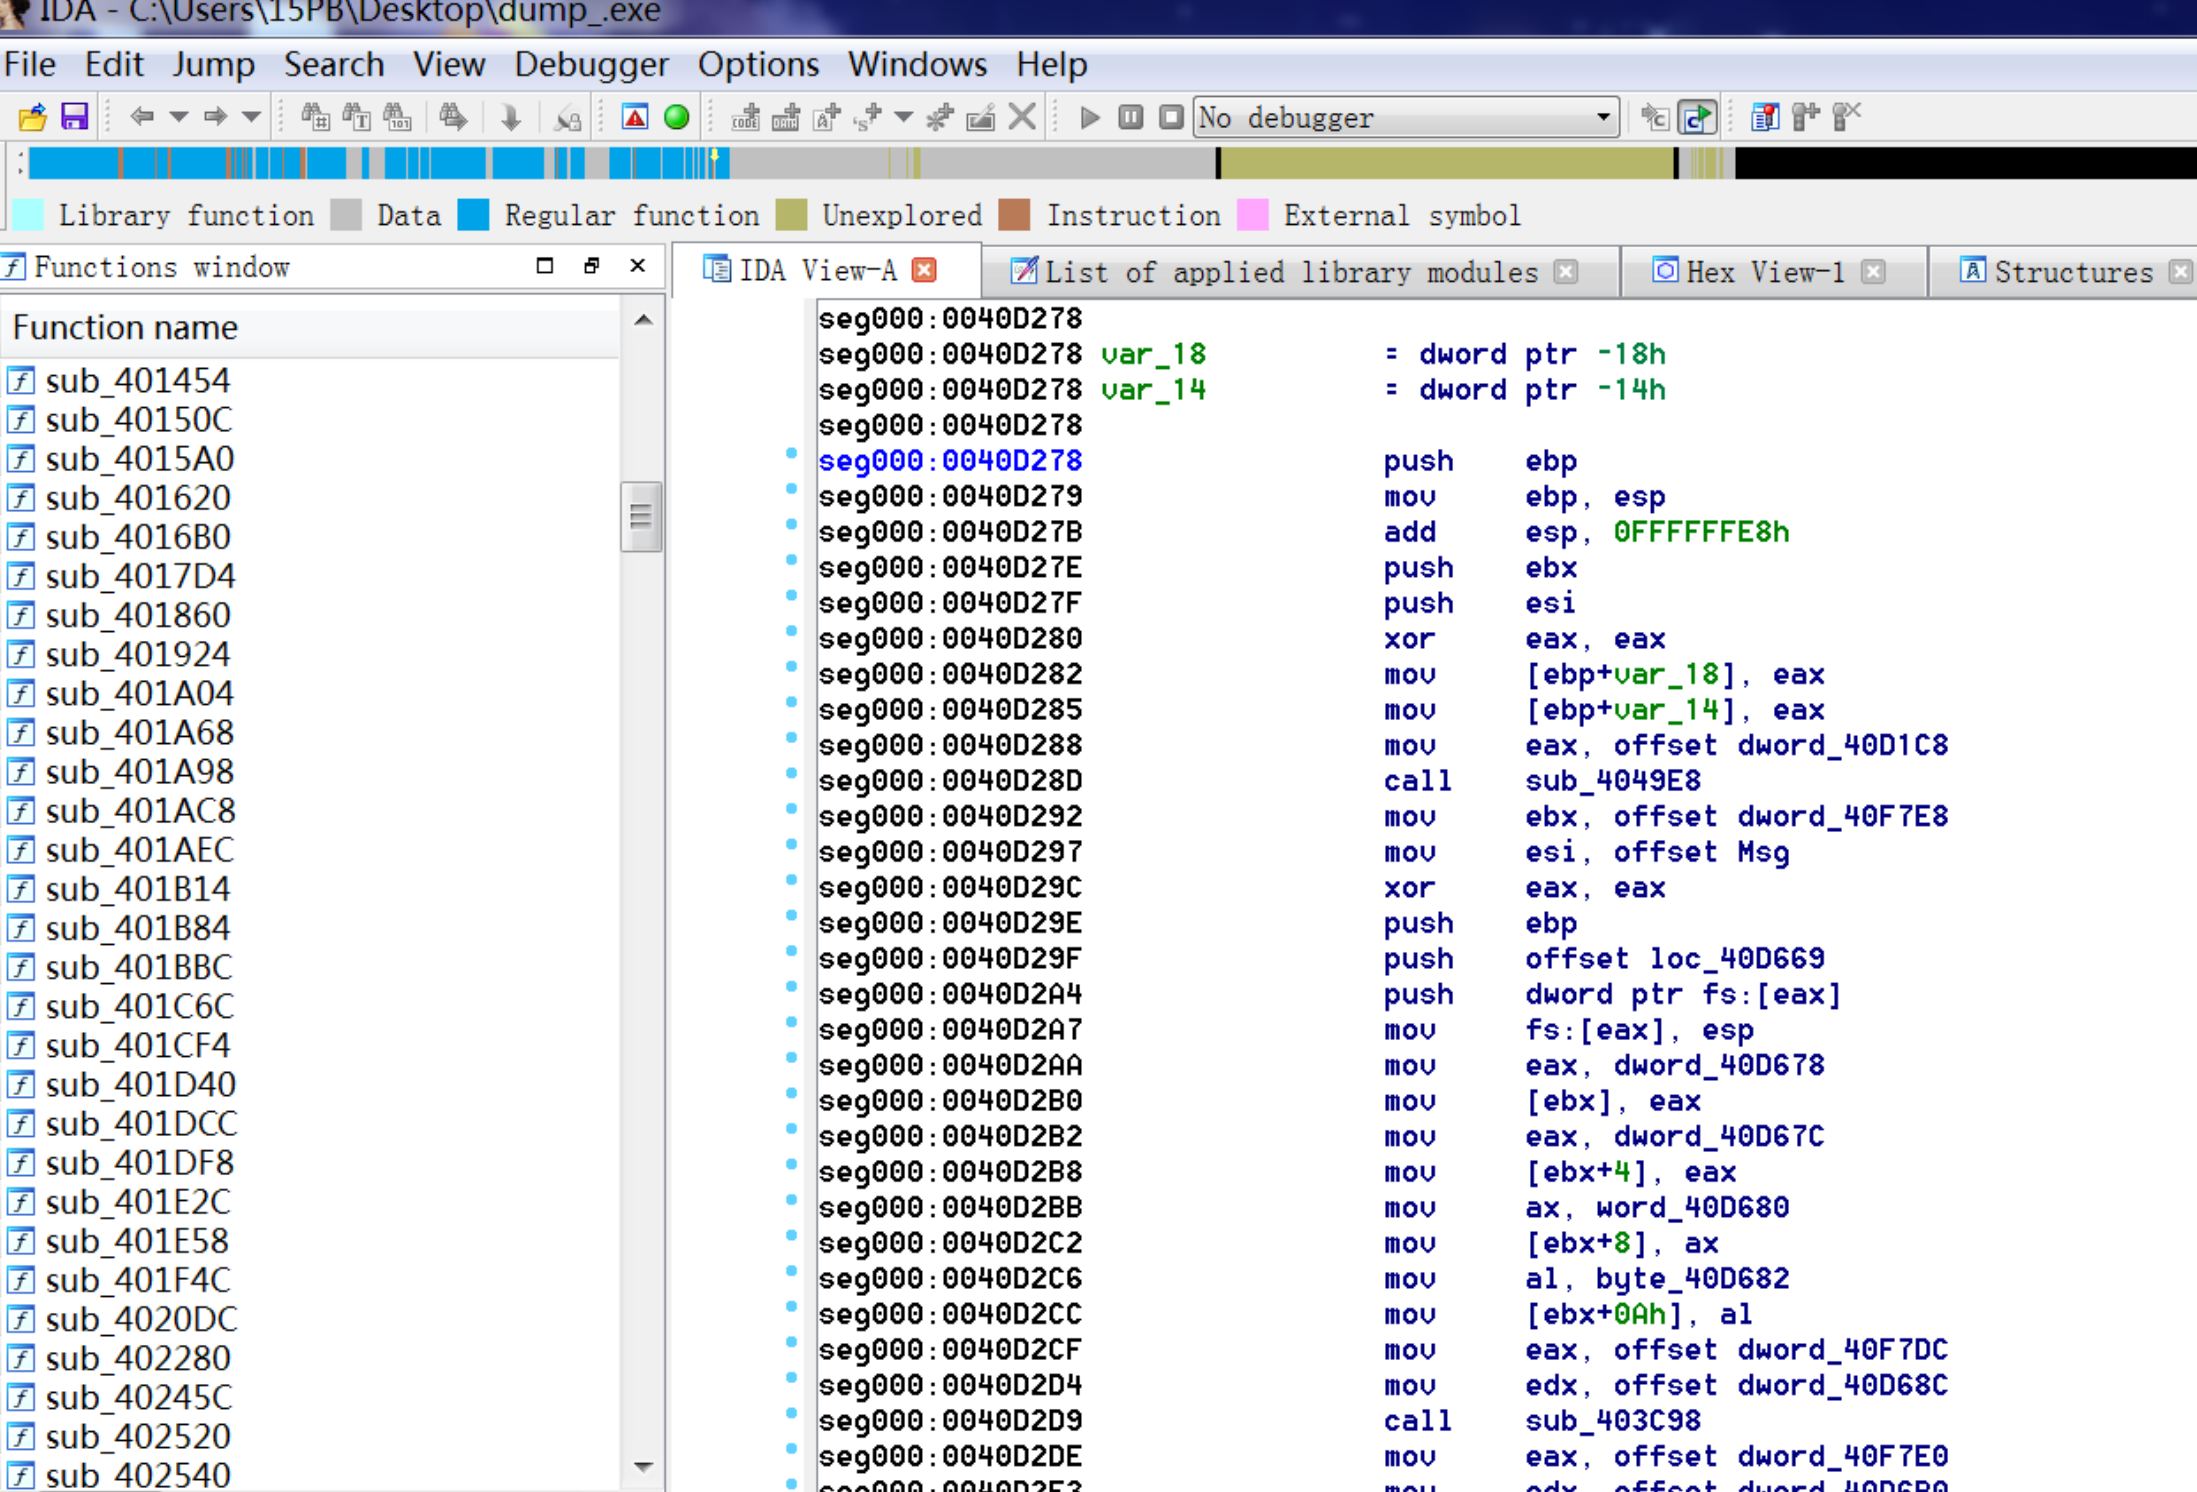
Task: Start process with the play button
Action: (x=1090, y=117)
